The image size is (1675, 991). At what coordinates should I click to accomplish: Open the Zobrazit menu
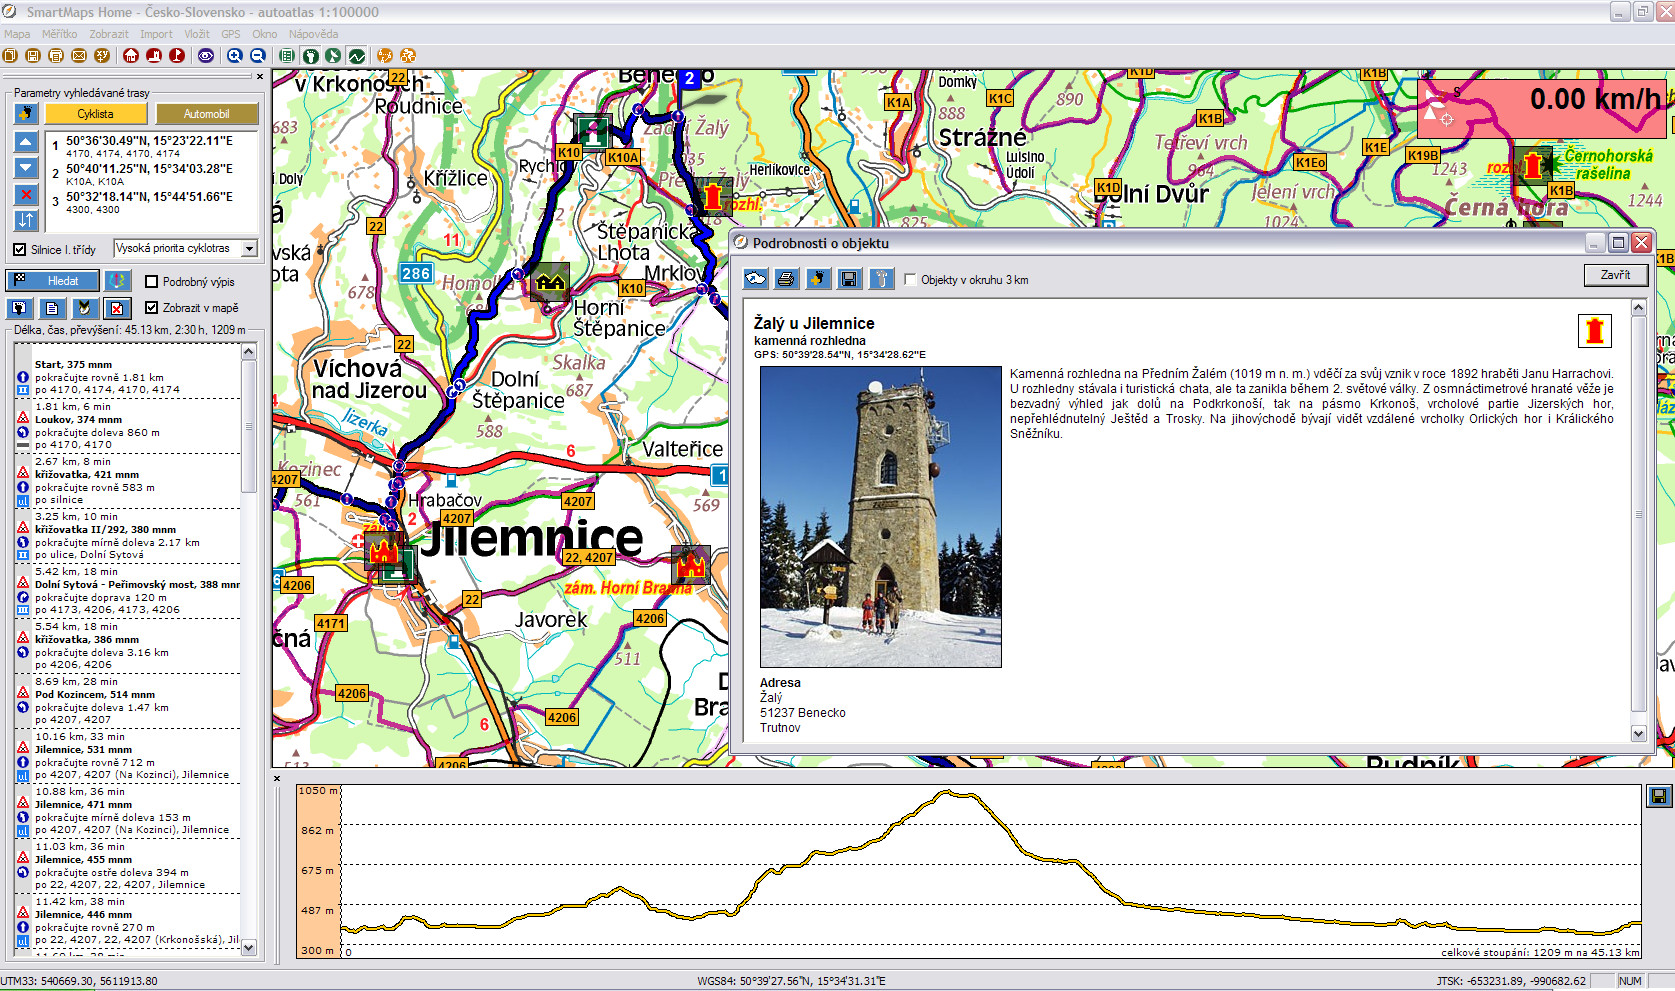tap(108, 34)
